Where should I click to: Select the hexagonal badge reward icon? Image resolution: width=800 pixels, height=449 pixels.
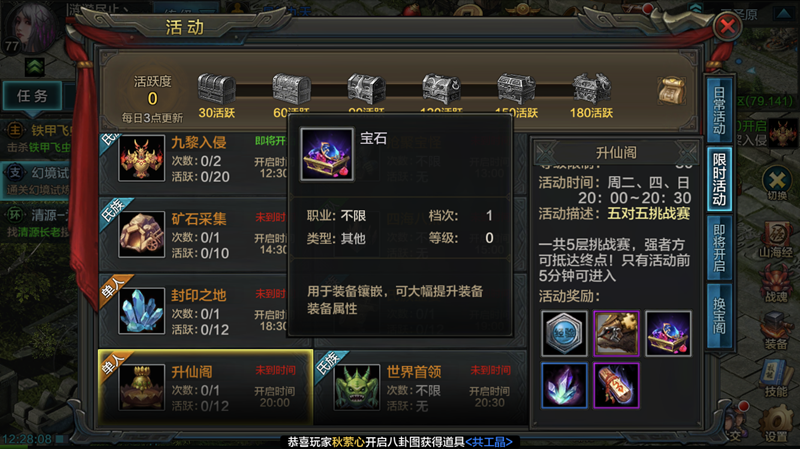[564, 333]
